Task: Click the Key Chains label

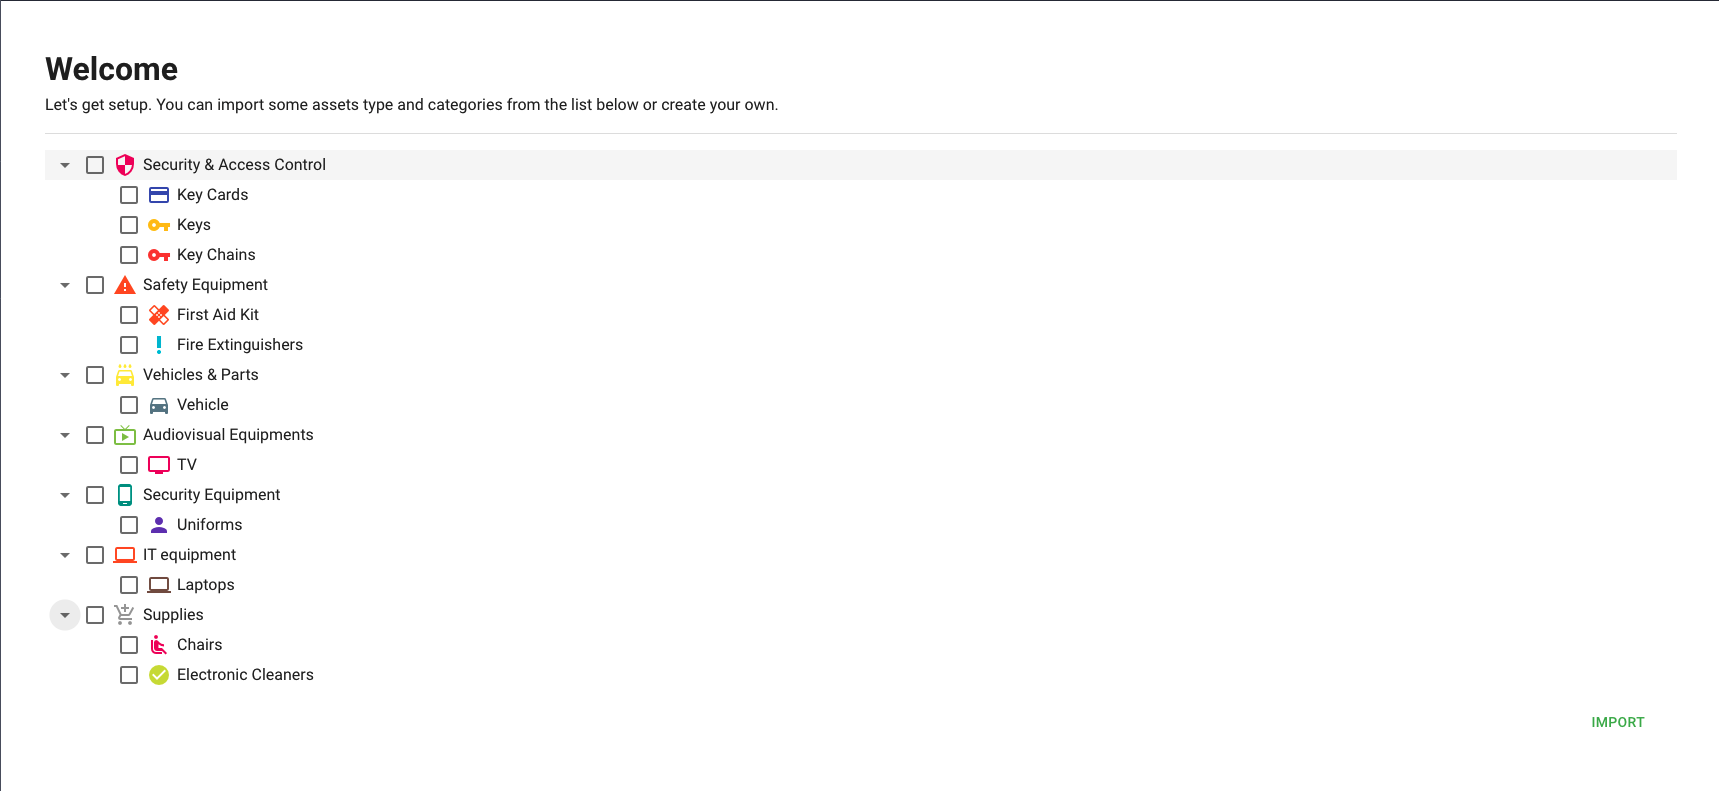Action: tap(216, 255)
